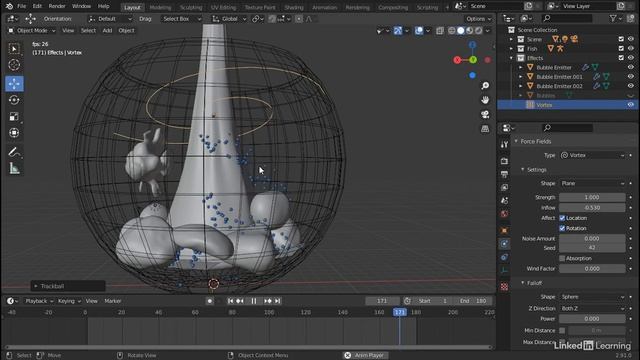This screenshot has width=640, height=360.
Task: Open the Object Mode dropdown
Action: pos(32,31)
